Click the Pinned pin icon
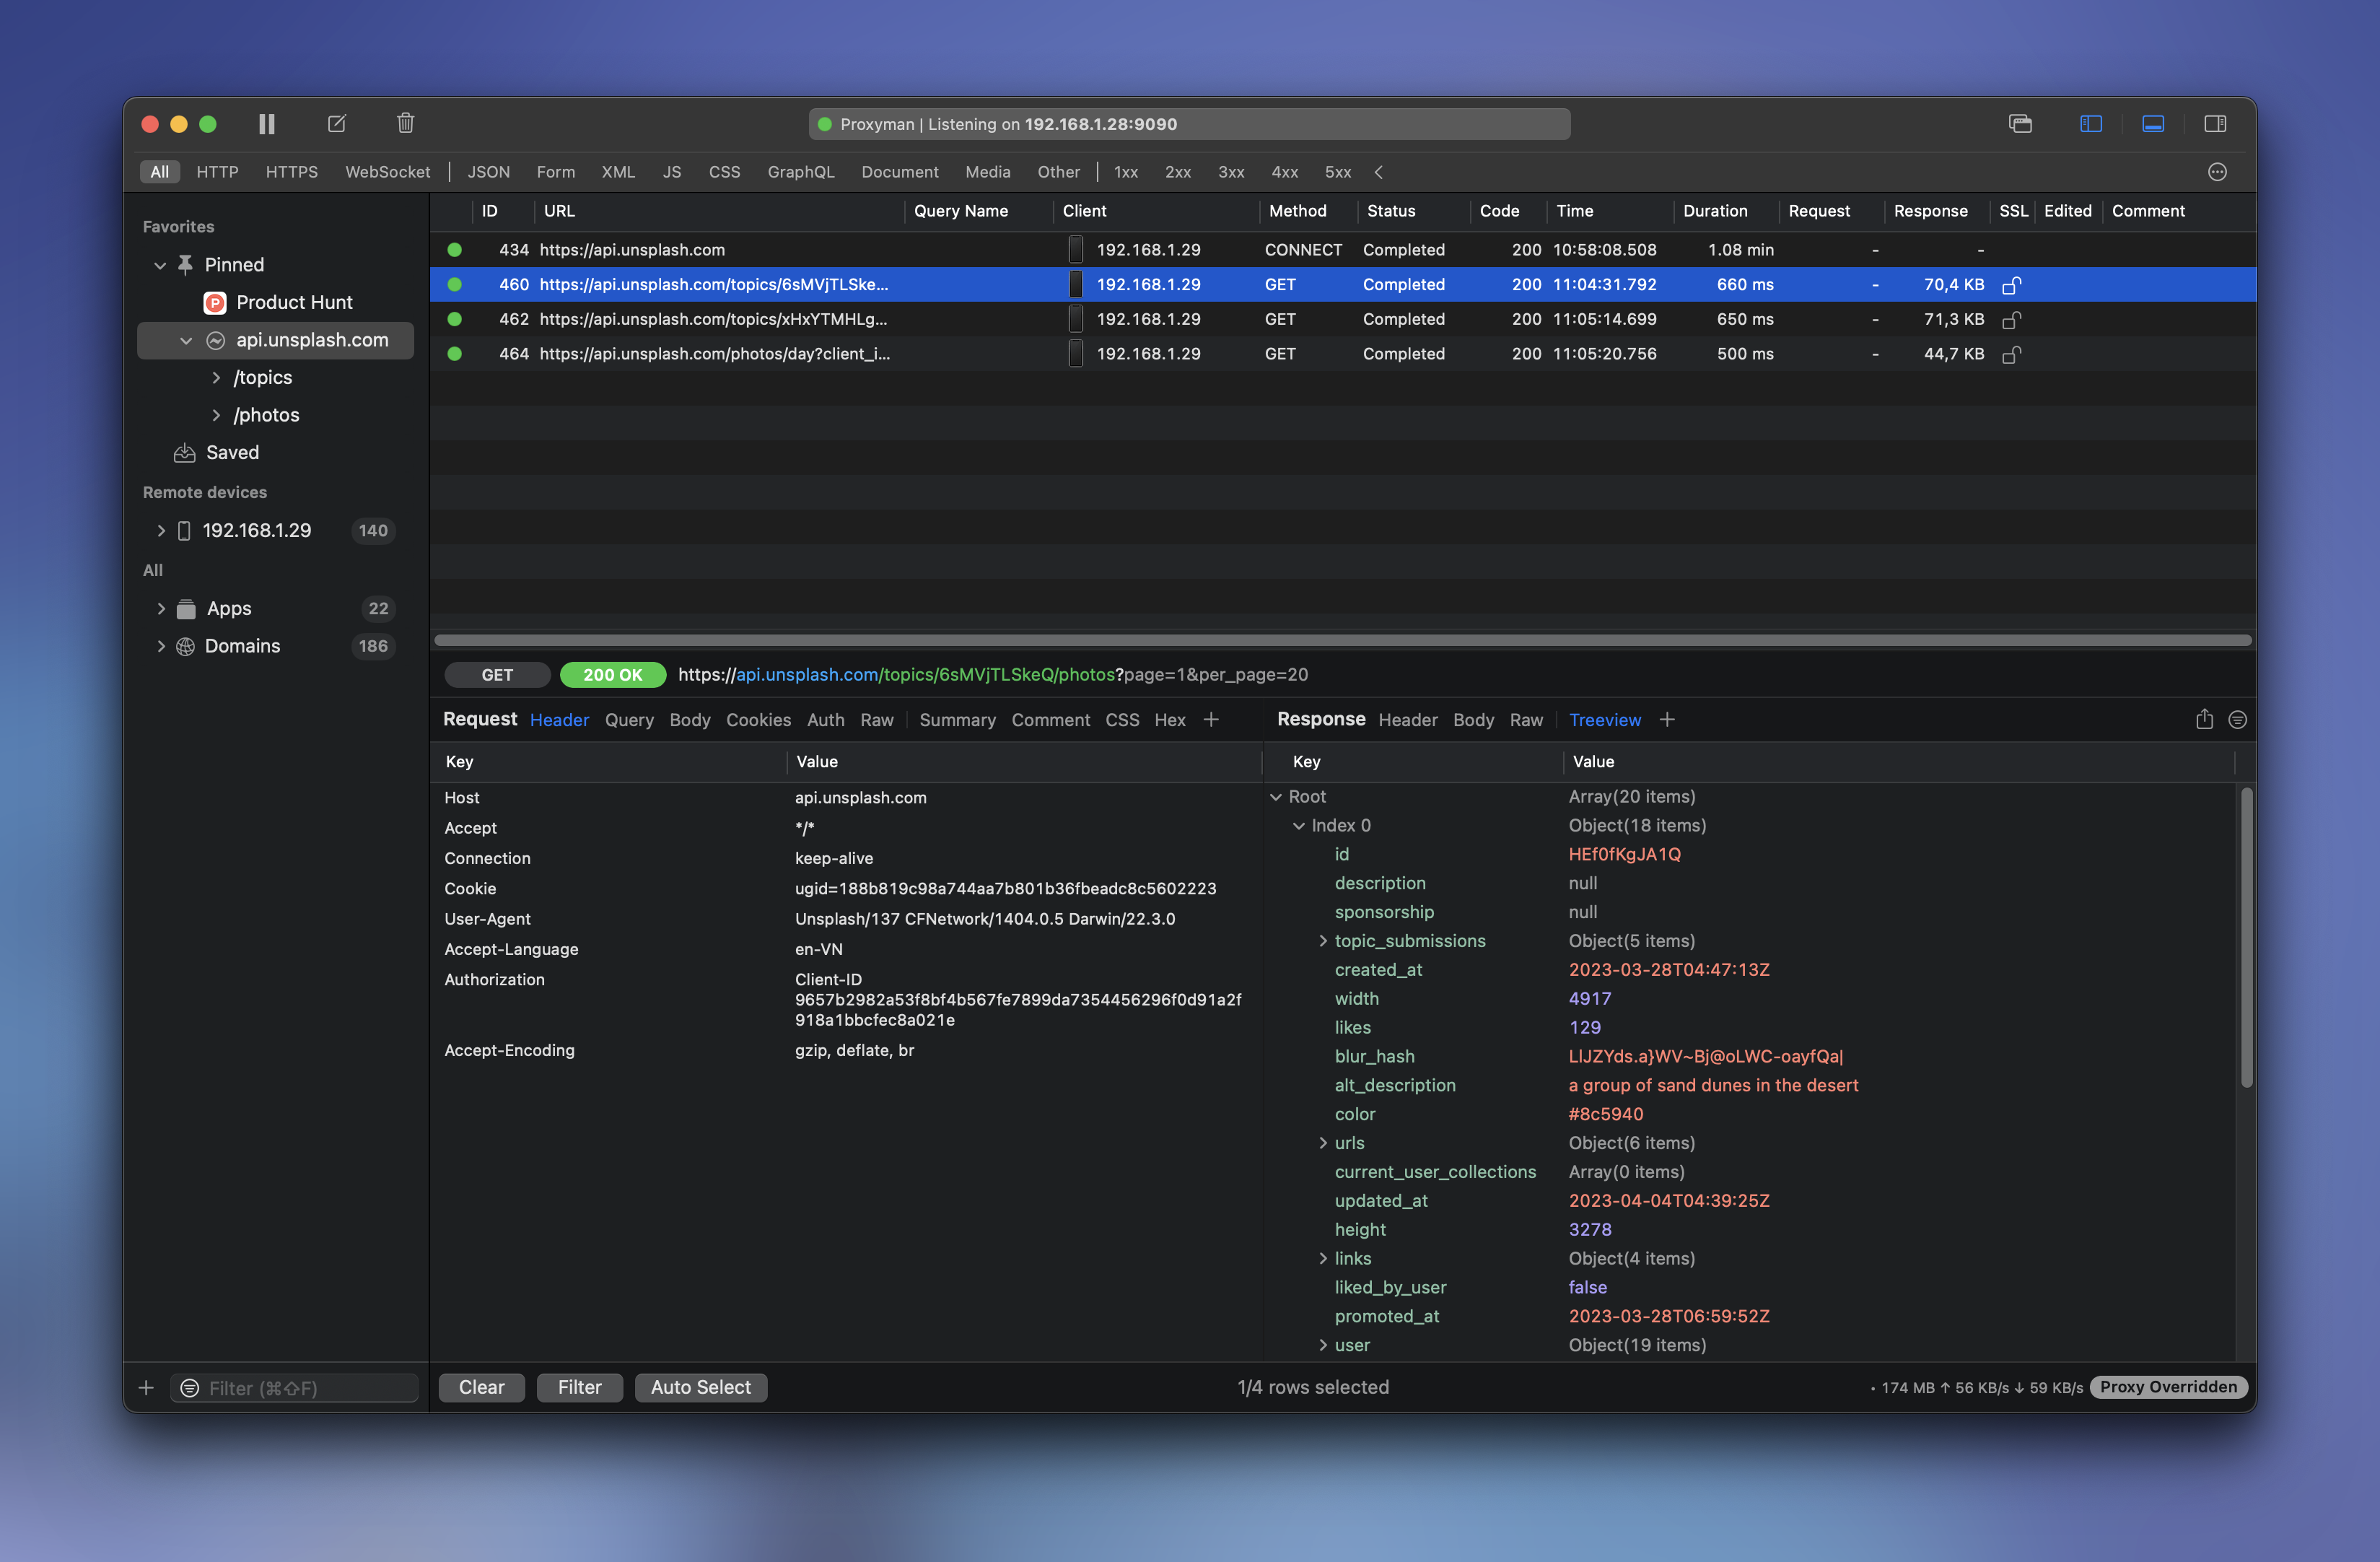 click(x=185, y=264)
